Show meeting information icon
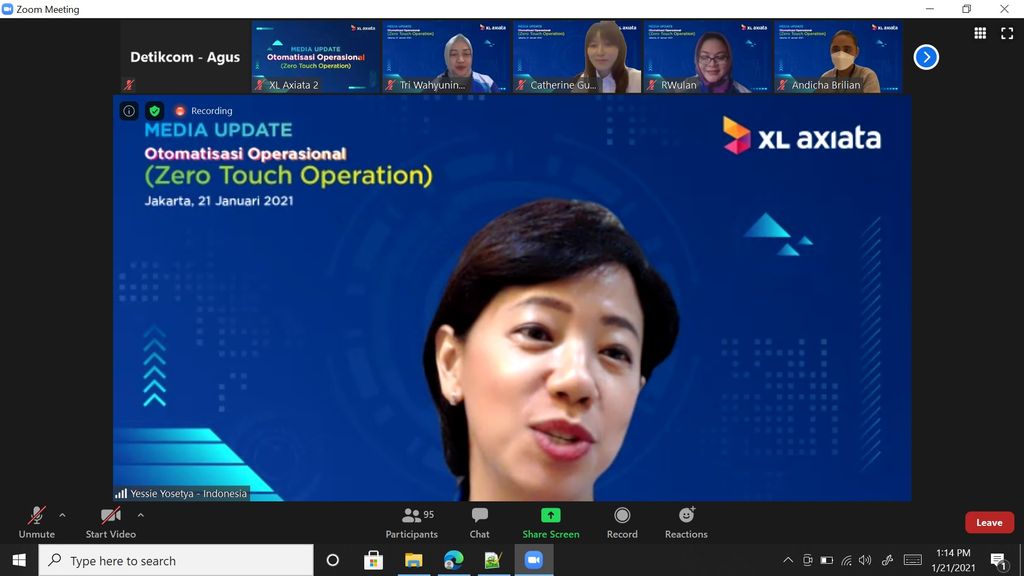The width and height of the screenshot is (1024, 576). [129, 111]
